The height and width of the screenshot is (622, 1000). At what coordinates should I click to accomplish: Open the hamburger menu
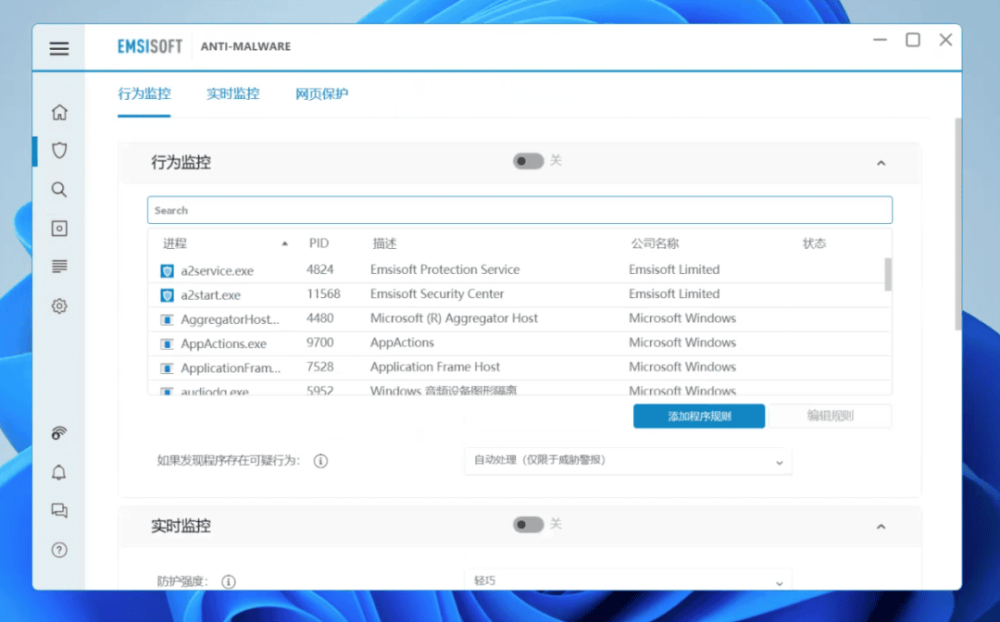(x=59, y=48)
